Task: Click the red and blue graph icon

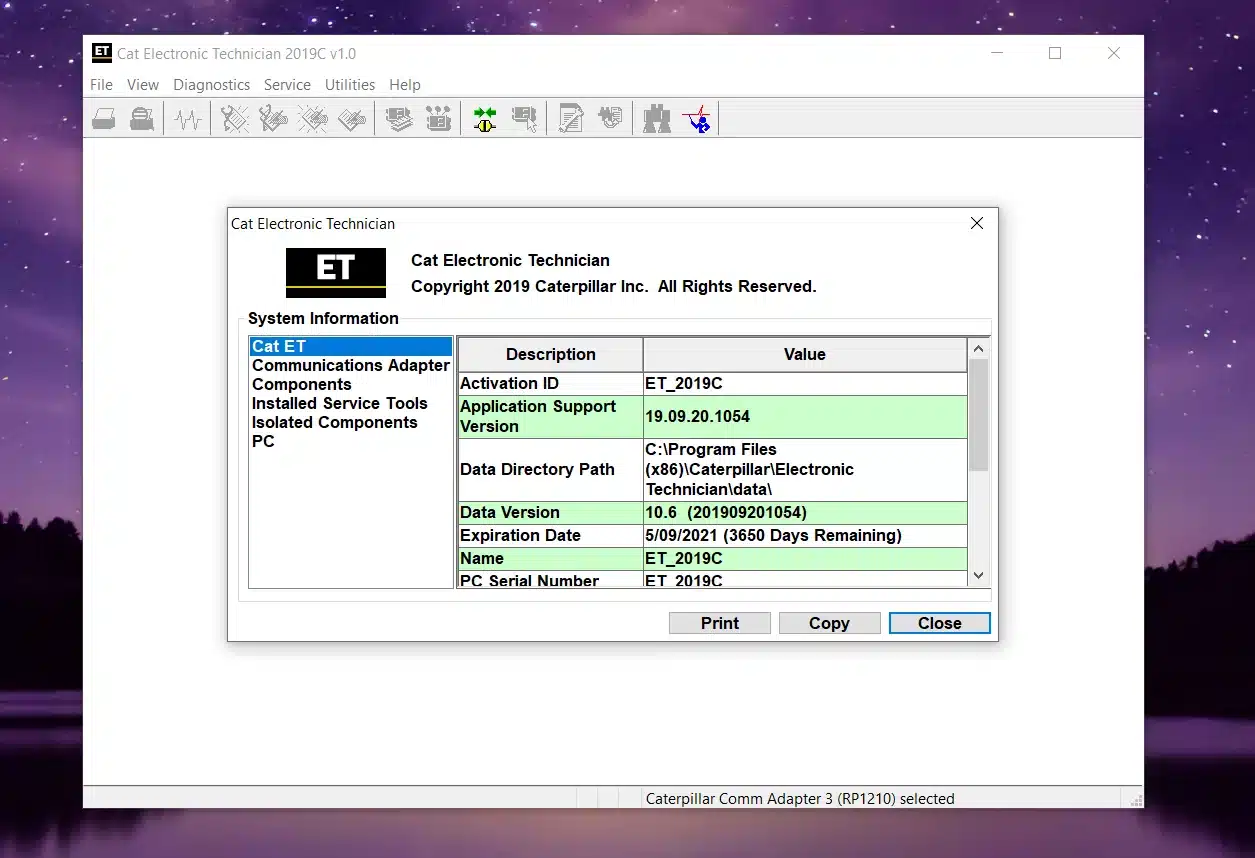Action: pos(696,120)
